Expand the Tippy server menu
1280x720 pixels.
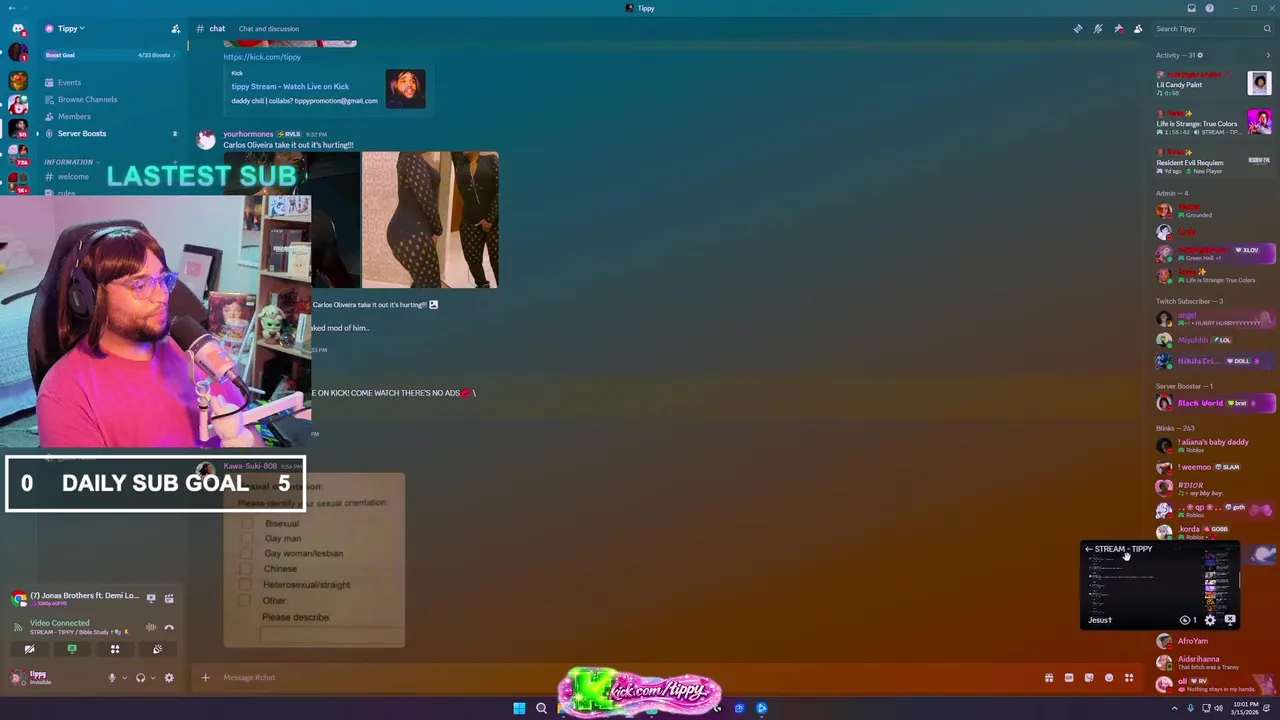click(x=65, y=29)
